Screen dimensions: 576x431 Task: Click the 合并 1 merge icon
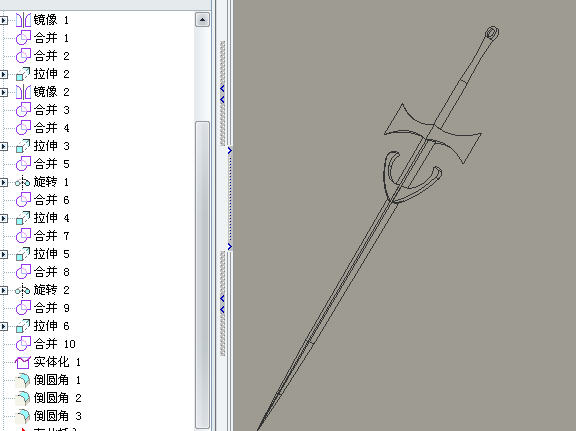point(23,38)
